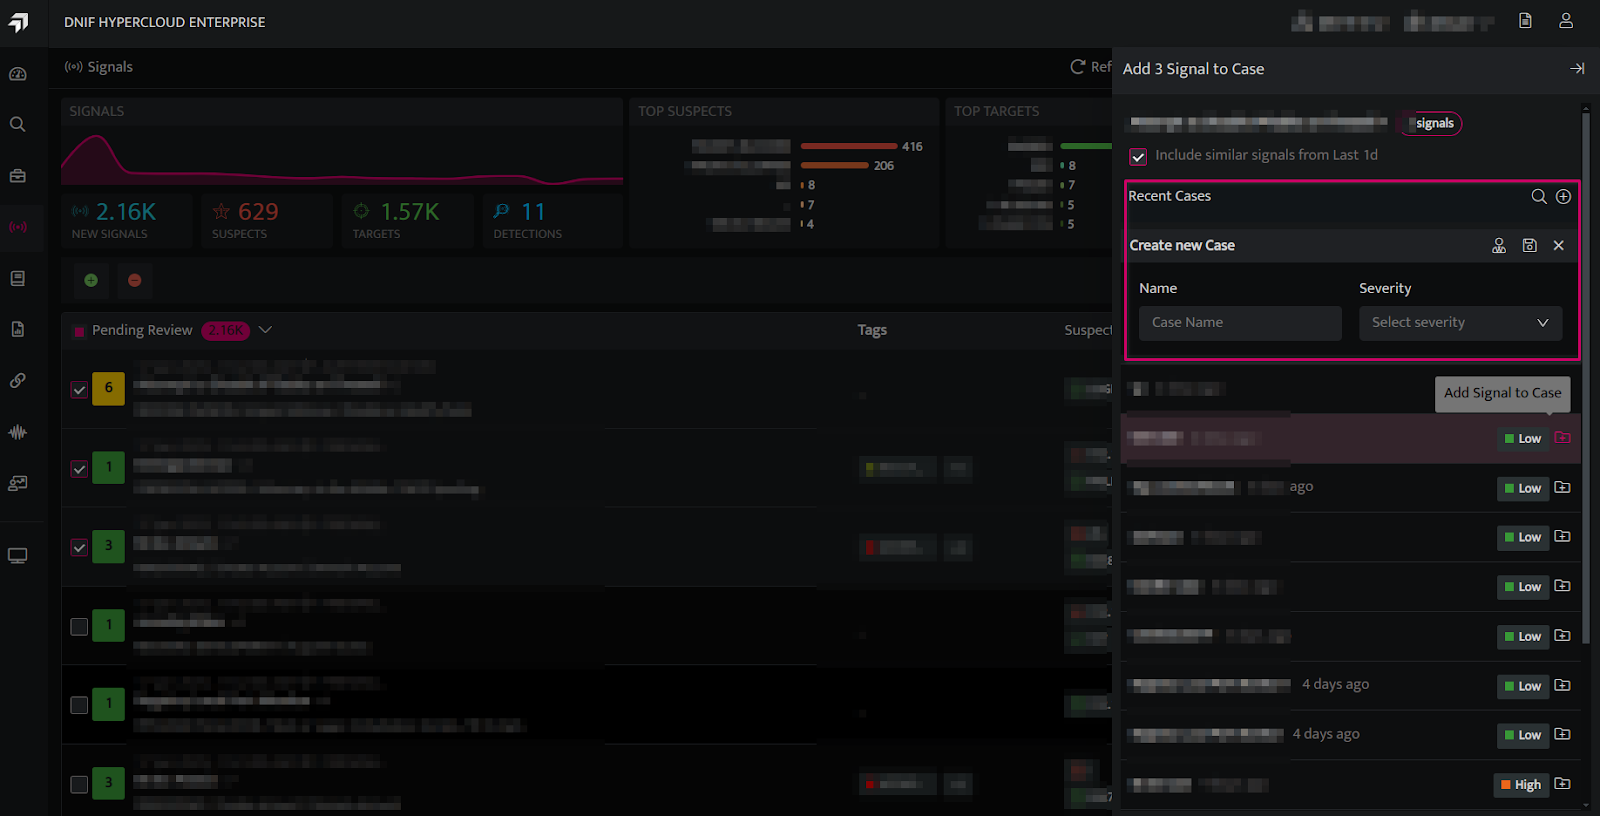Expand the Pending Review chevron dropdown
Viewport: 1600px width, 816px height.
265,330
